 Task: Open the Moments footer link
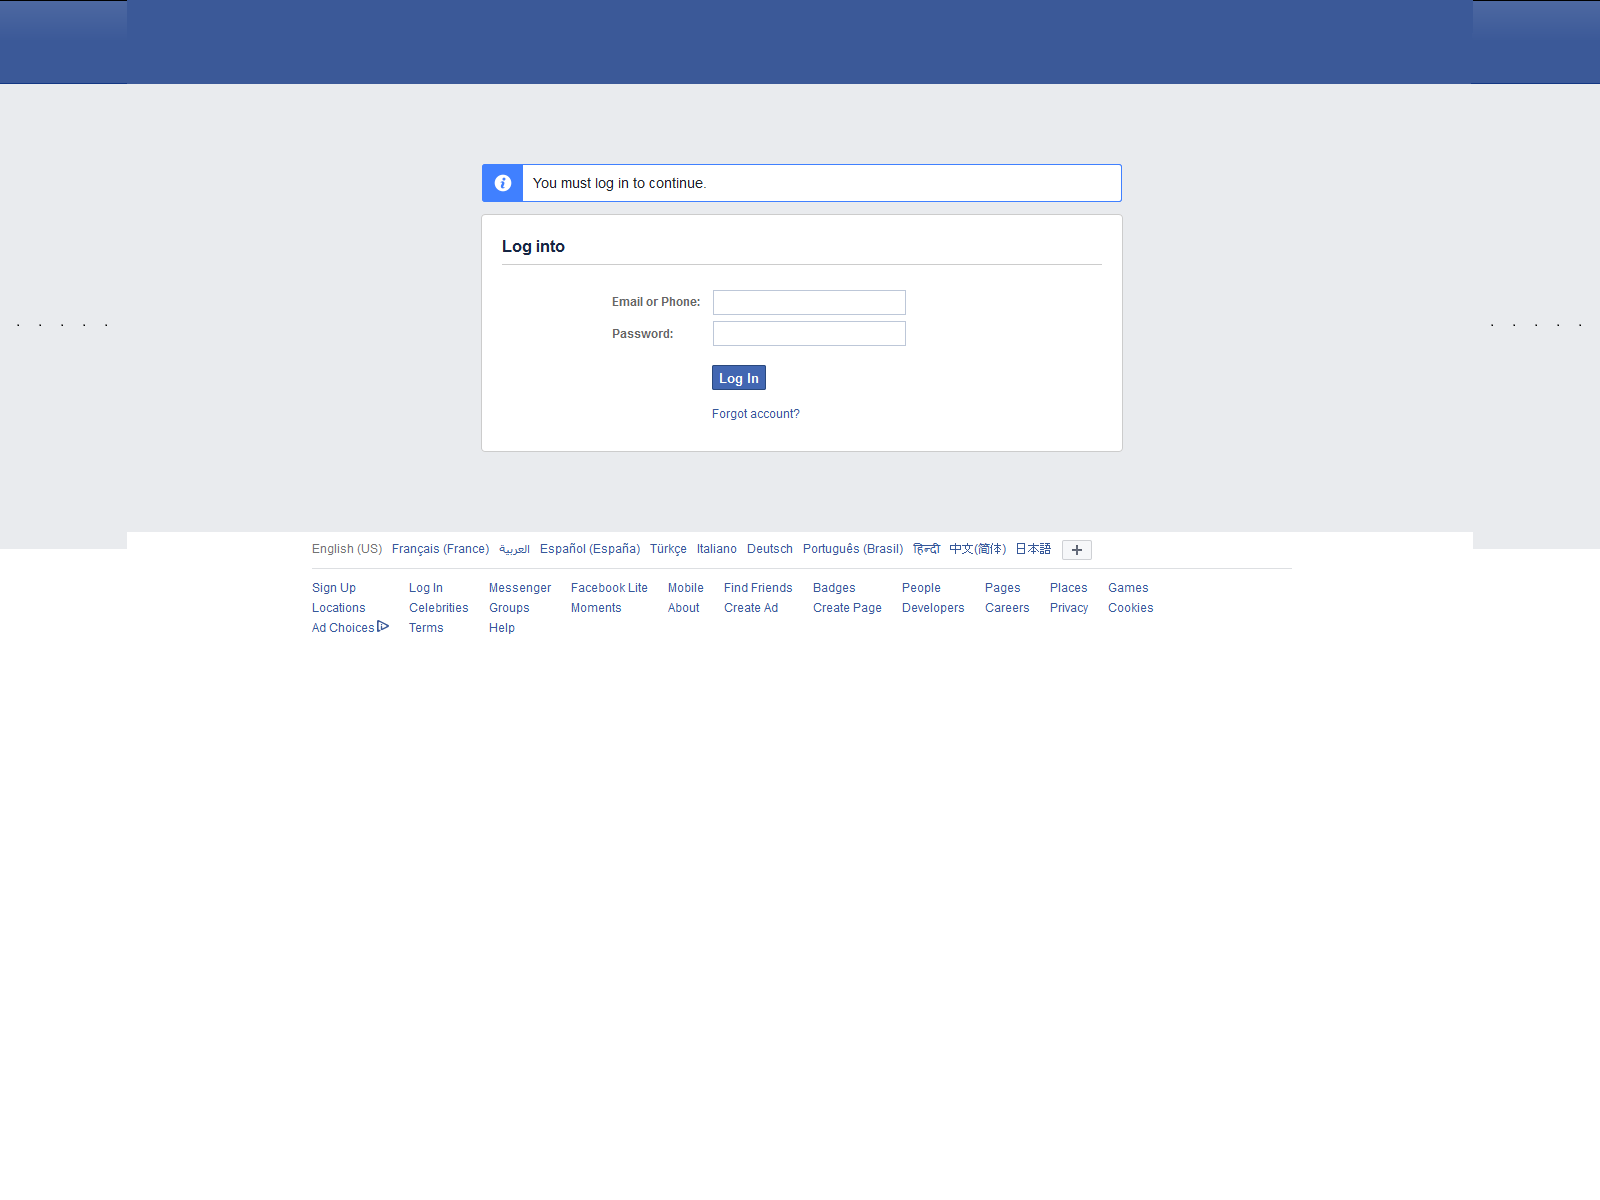[596, 608]
